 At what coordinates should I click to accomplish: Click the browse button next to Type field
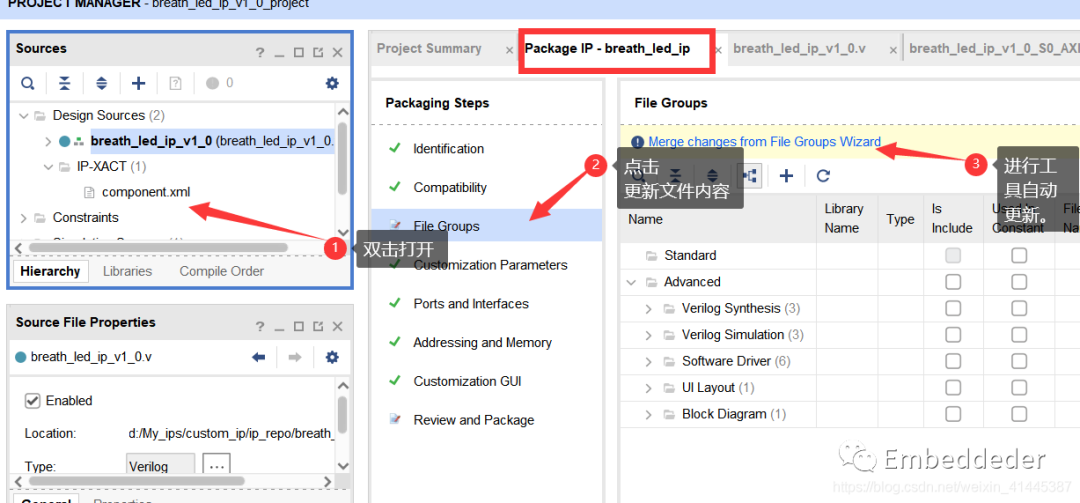point(216,465)
